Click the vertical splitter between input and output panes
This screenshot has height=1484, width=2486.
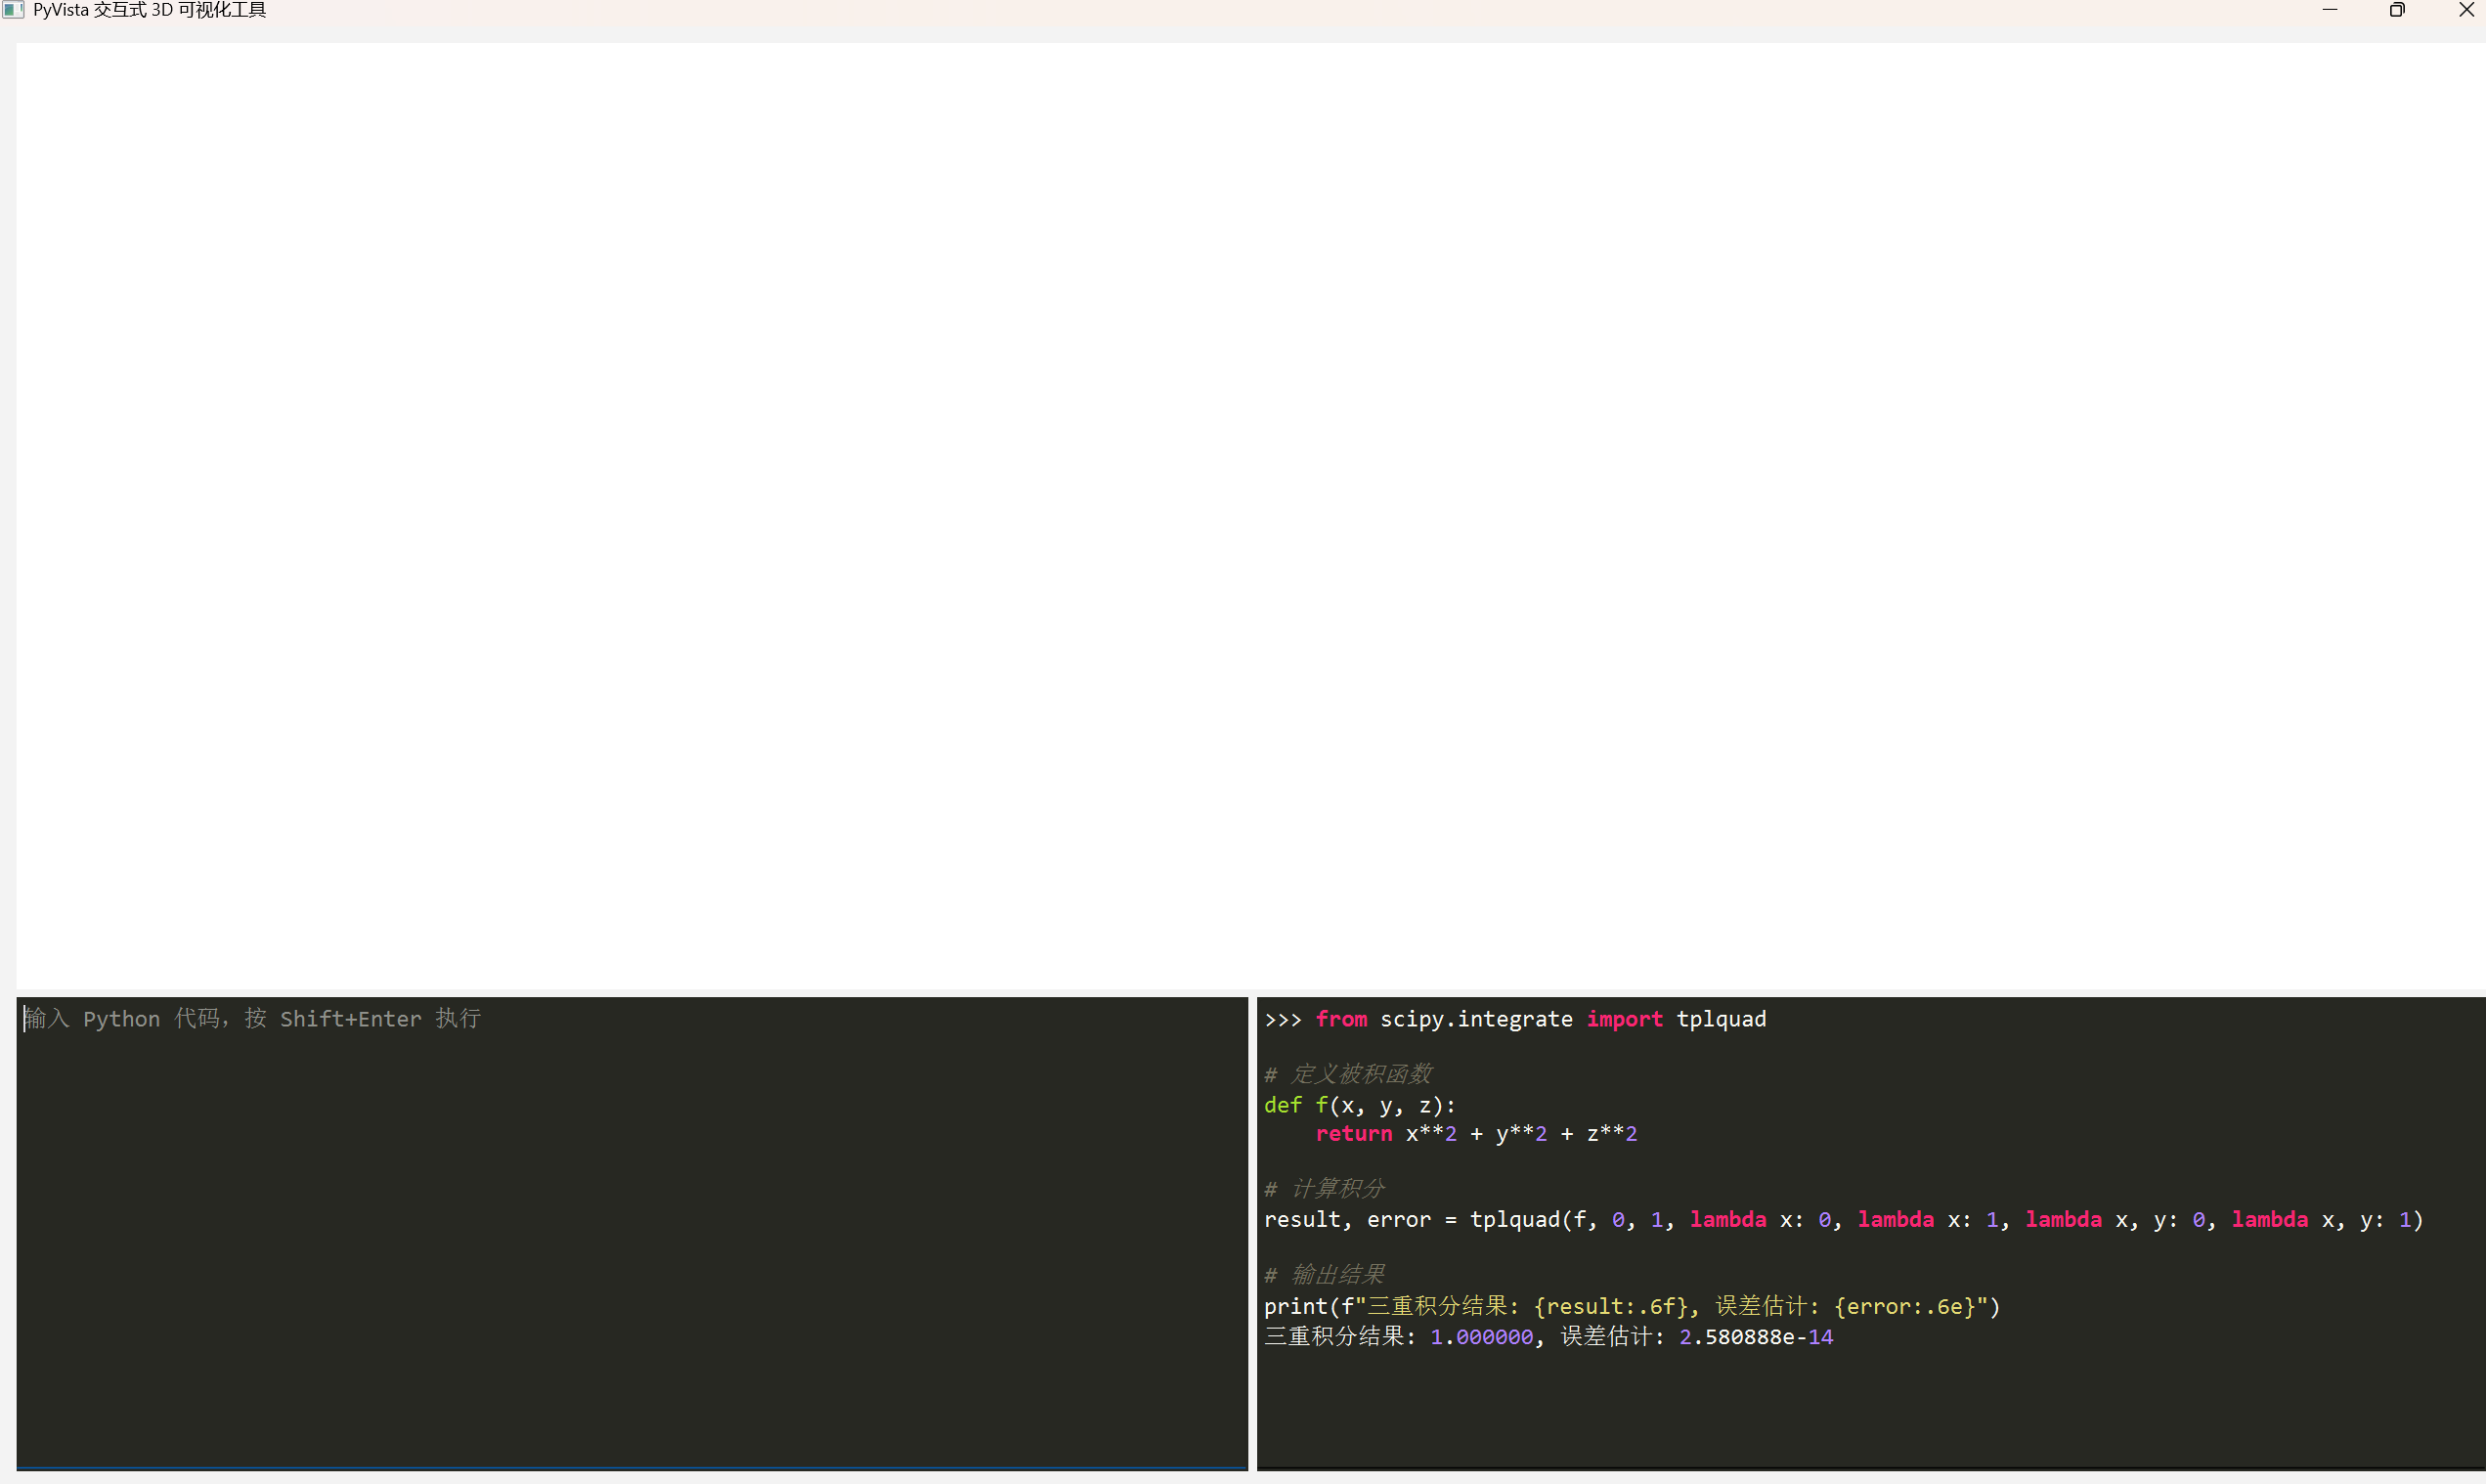(1252, 1232)
